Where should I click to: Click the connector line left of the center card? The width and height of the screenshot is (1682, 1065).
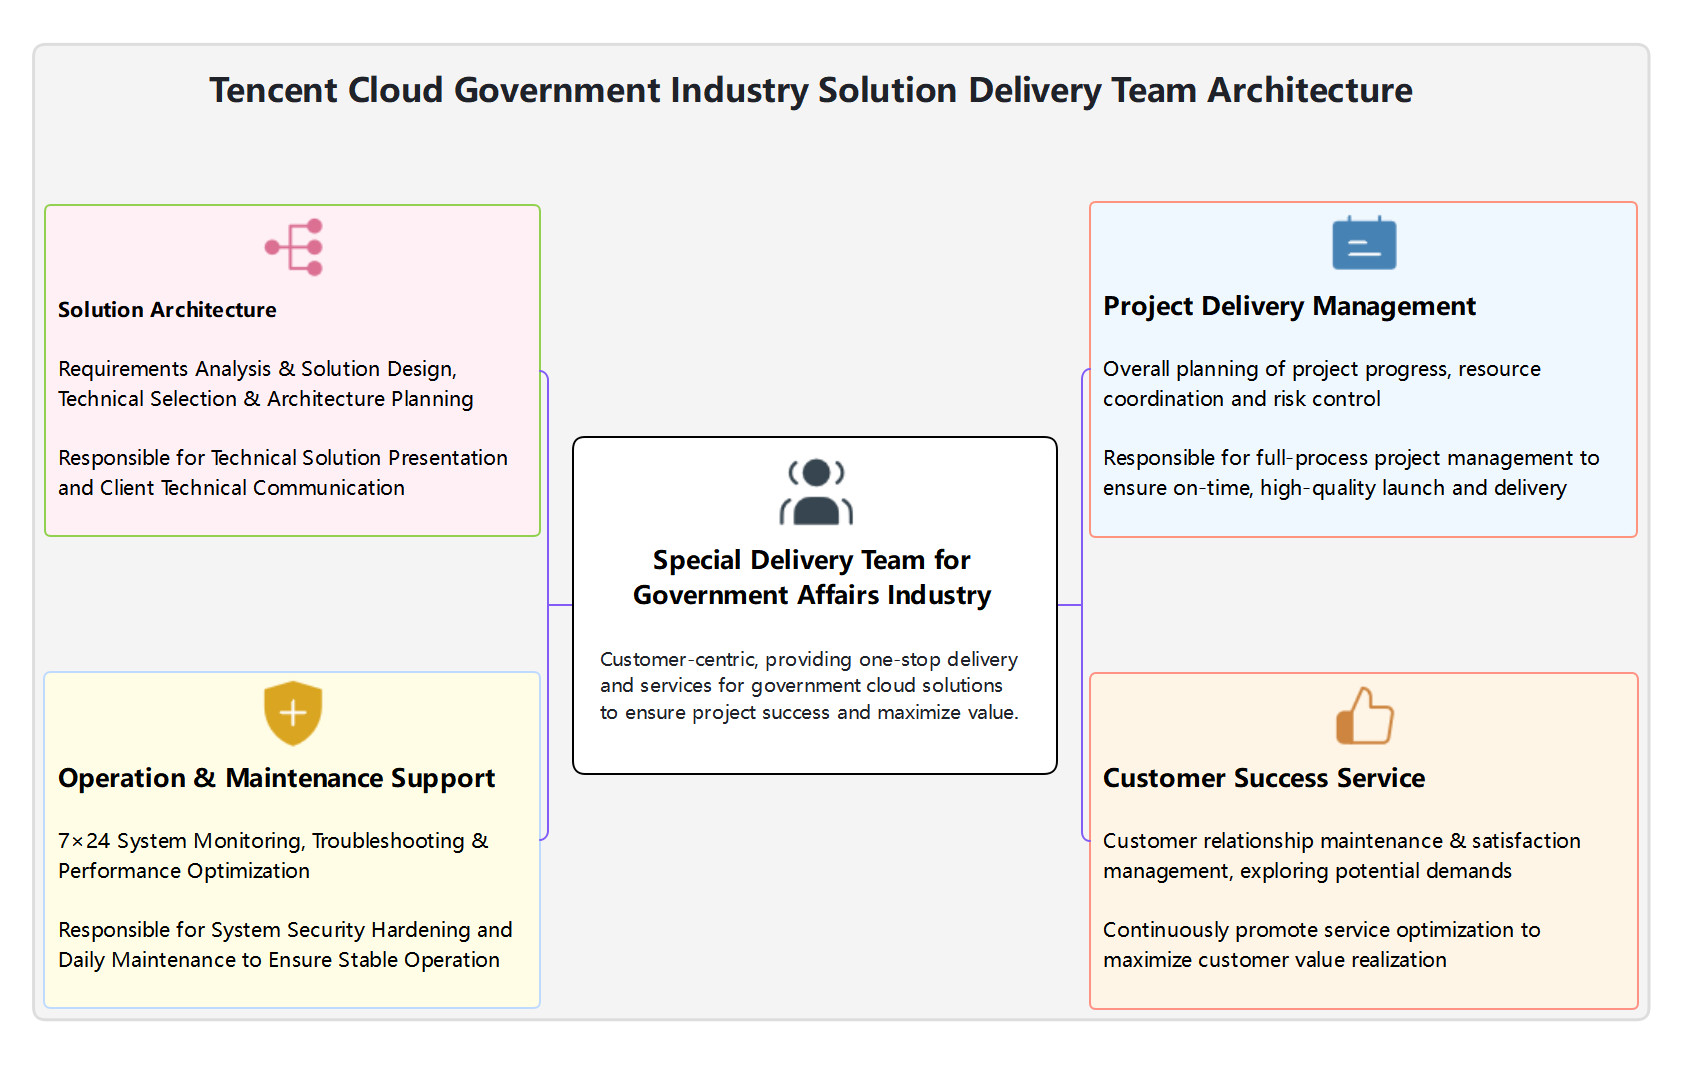pyautogui.click(x=558, y=603)
